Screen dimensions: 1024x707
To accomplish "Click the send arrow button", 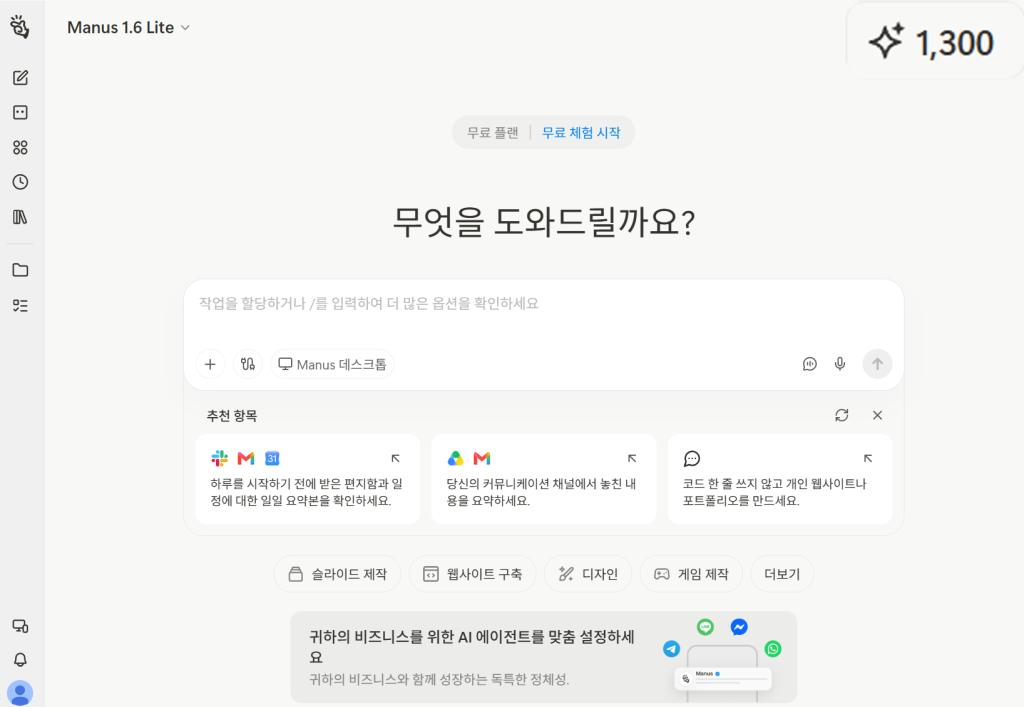I will point(877,364).
